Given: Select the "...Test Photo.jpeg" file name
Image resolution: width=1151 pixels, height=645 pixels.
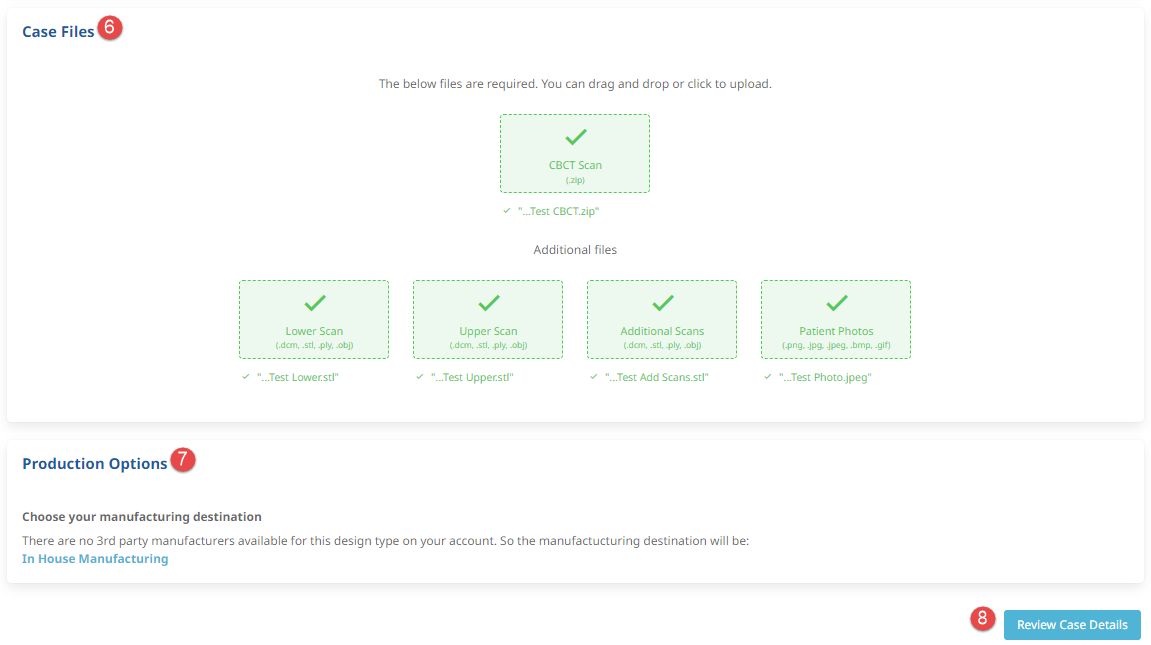Looking at the screenshot, I should (x=826, y=378).
